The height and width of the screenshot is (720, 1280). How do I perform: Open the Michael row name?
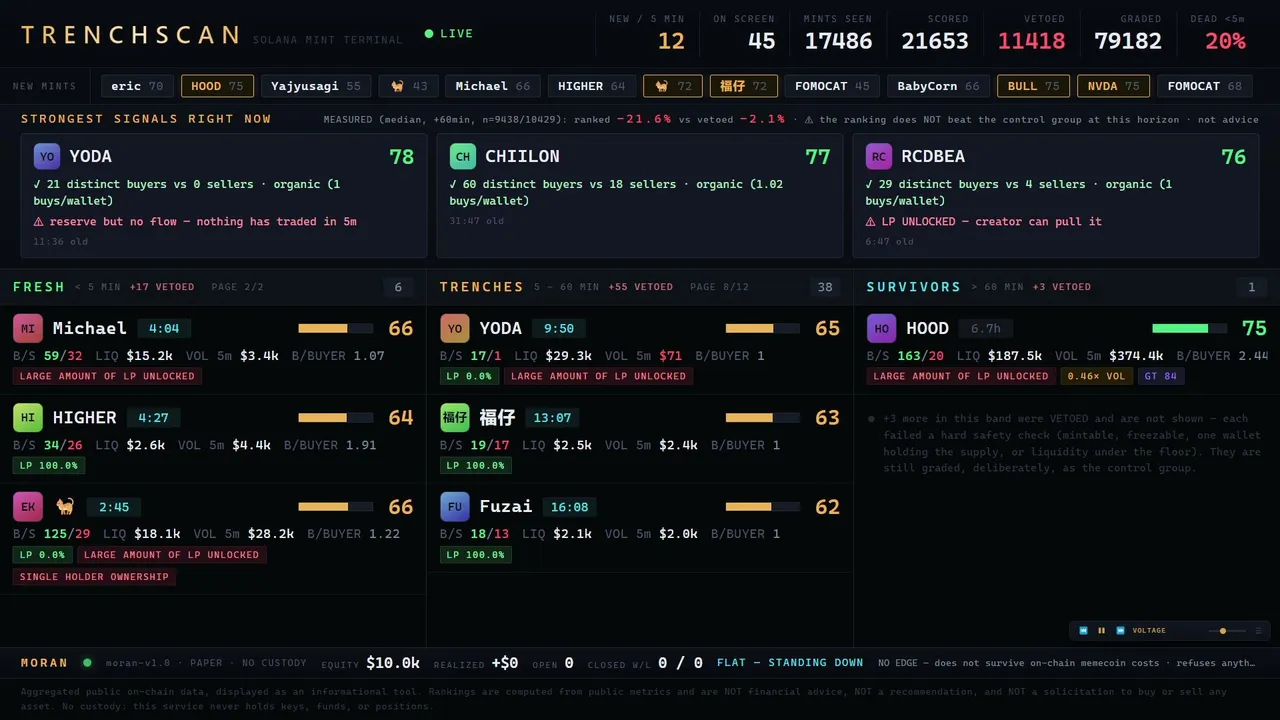[x=90, y=328]
